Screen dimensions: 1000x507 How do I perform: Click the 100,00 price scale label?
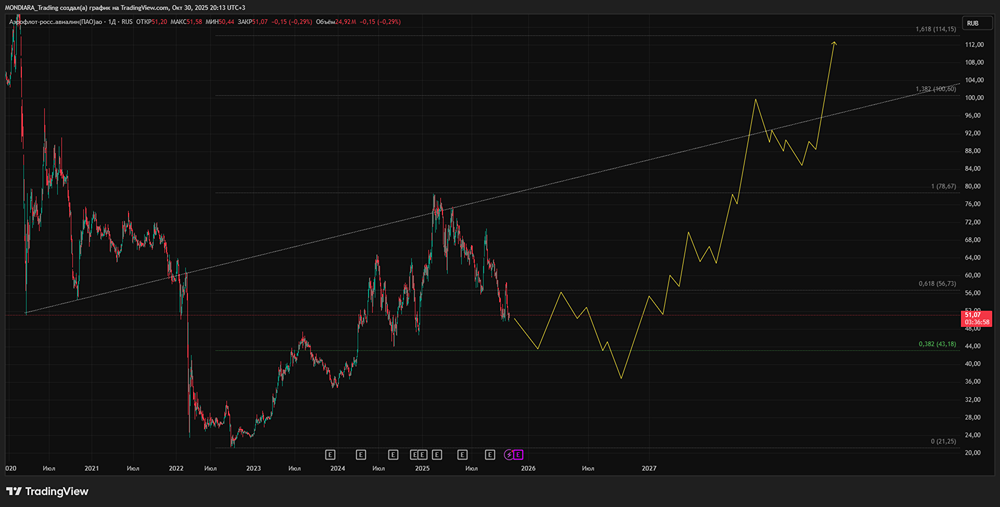pos(973,98)
